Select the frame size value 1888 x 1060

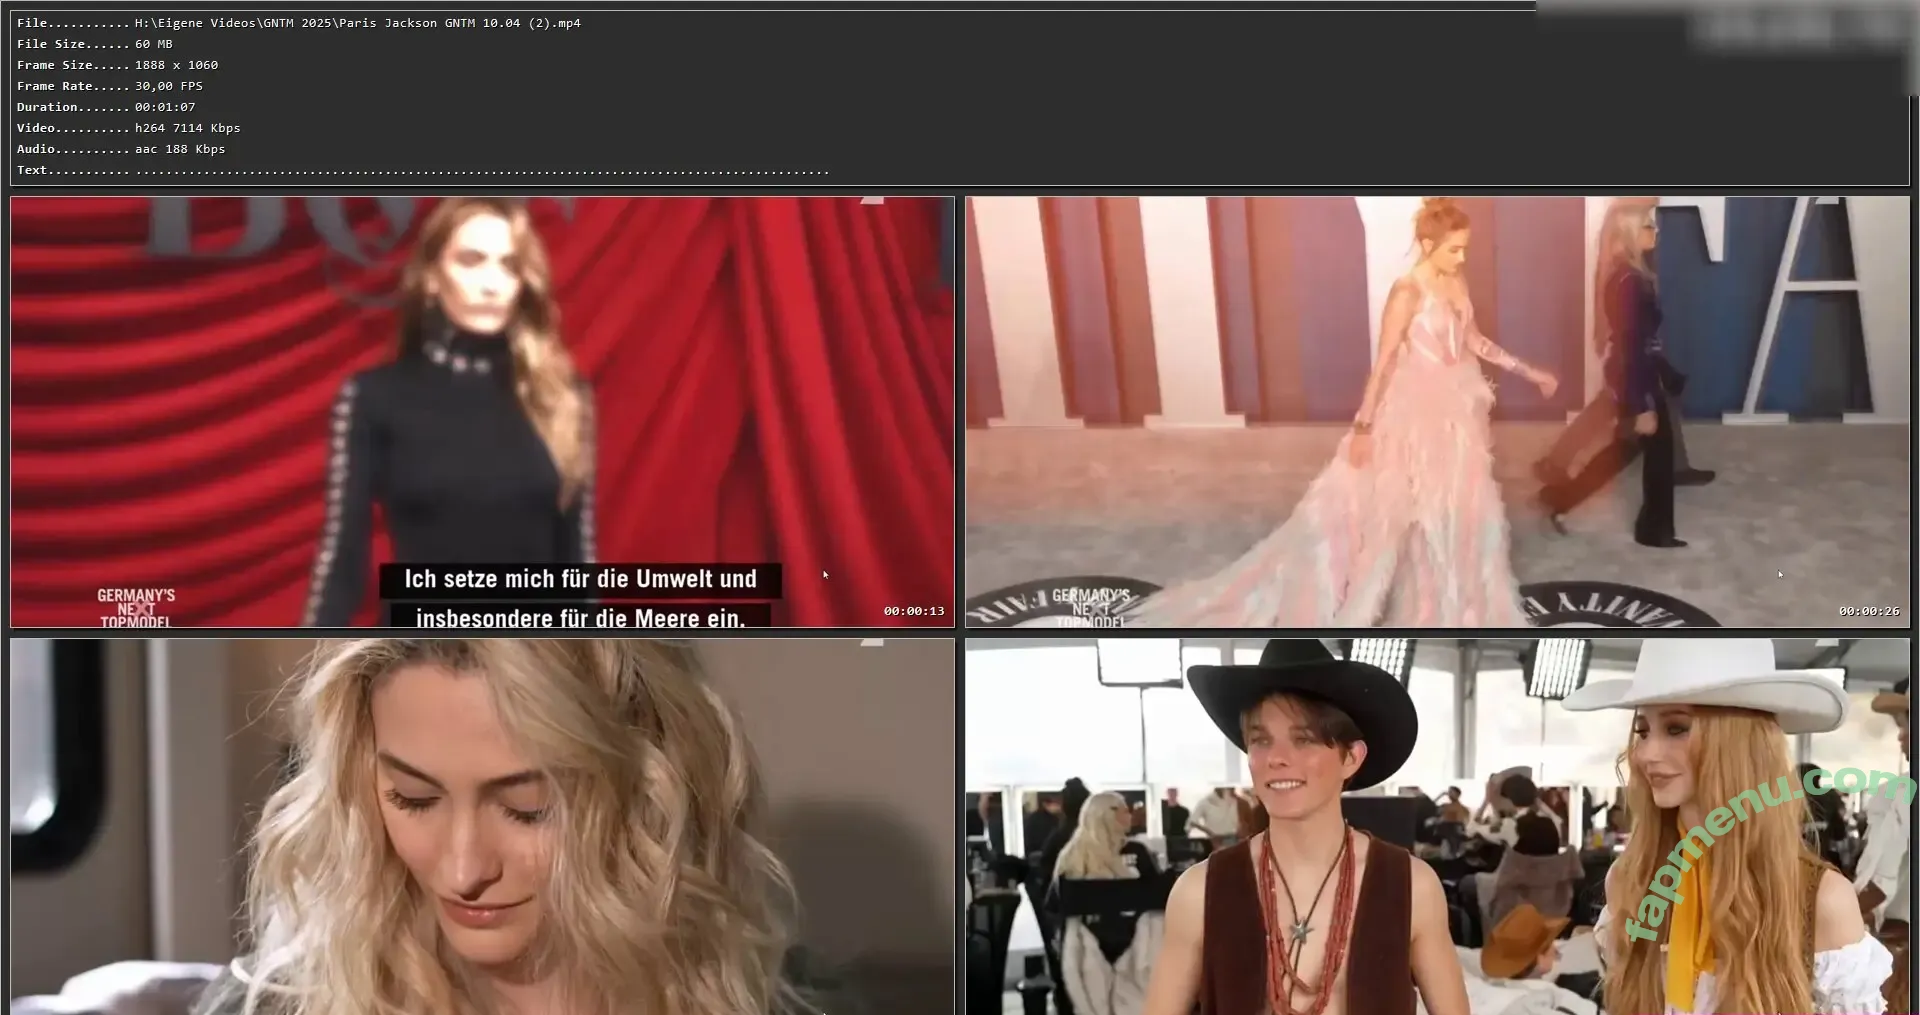tap(176, 65)
